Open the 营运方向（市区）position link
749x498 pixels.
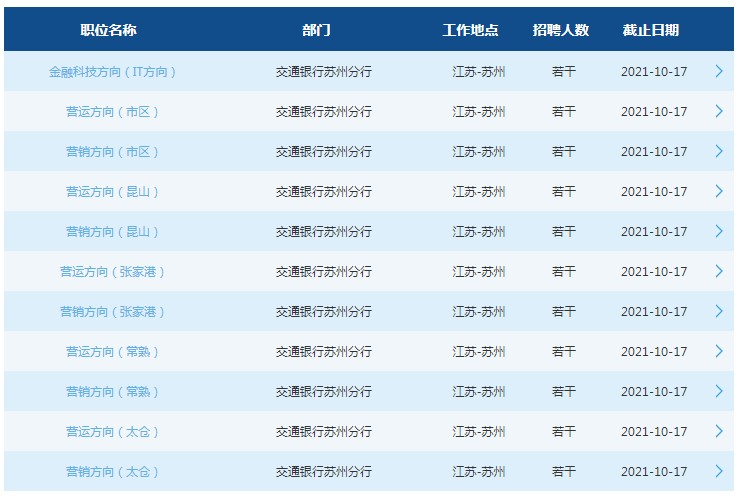113,112
